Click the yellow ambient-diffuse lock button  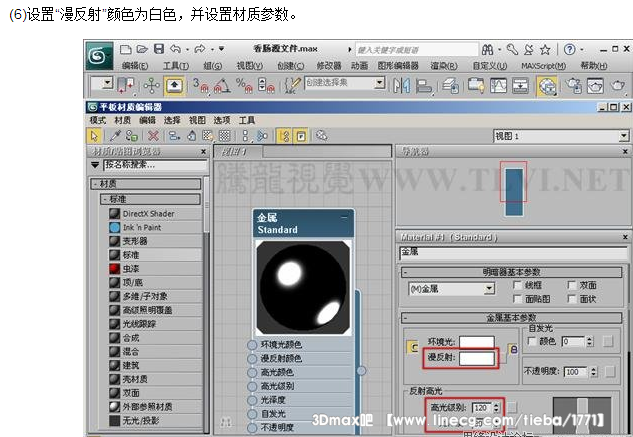[413, 347]
